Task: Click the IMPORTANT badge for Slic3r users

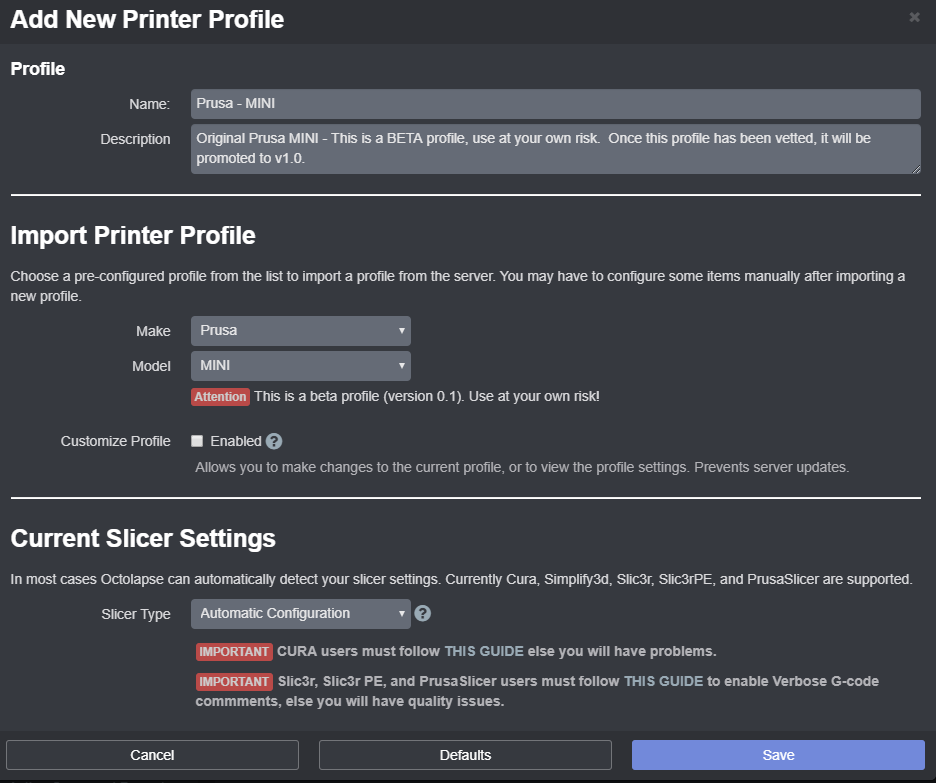Action: [x=234, y=682]
